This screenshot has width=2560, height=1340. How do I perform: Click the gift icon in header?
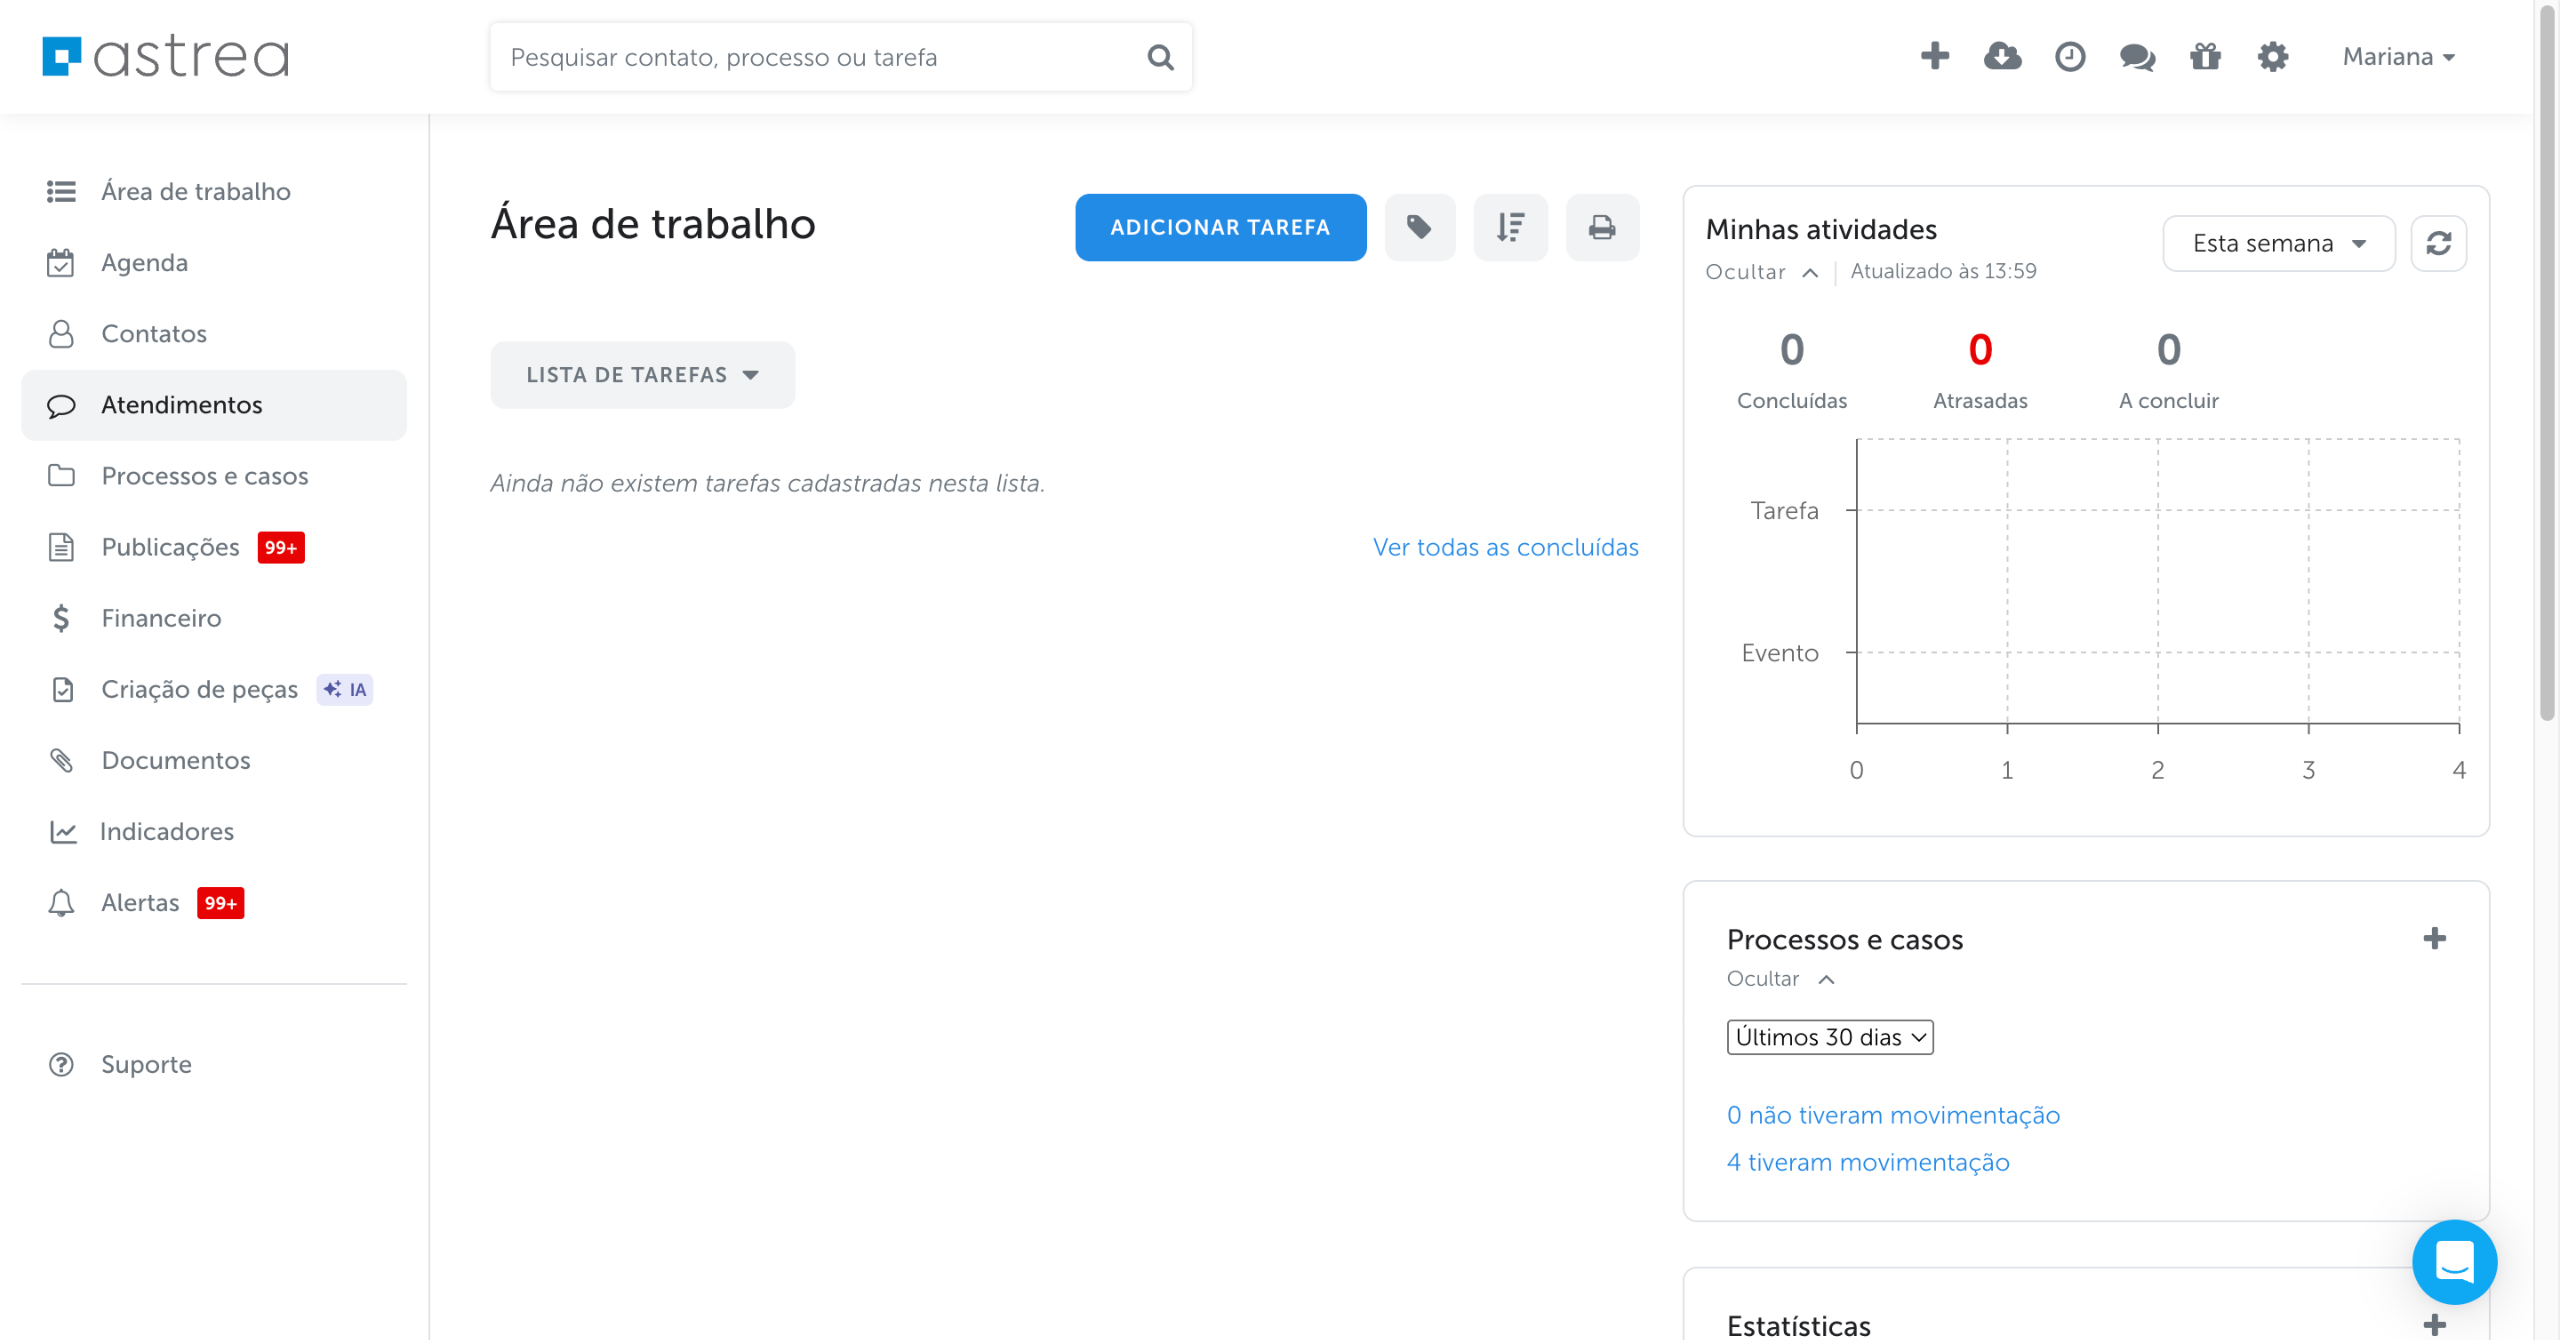(x=2205, y=56)
